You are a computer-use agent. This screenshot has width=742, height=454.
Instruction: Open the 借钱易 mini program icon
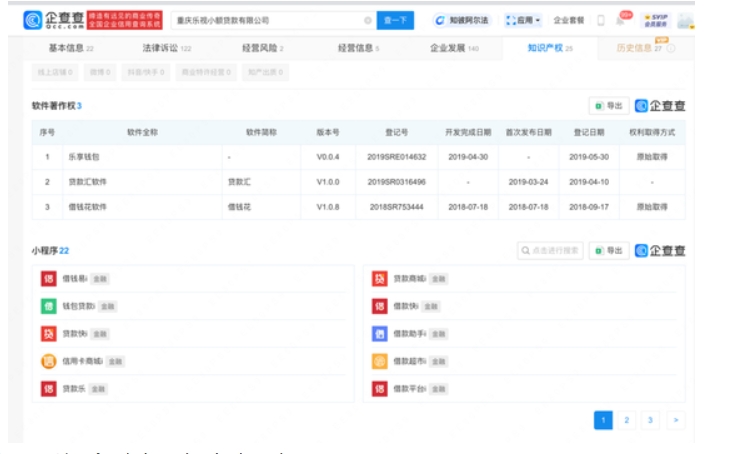[x=48, y=278]
